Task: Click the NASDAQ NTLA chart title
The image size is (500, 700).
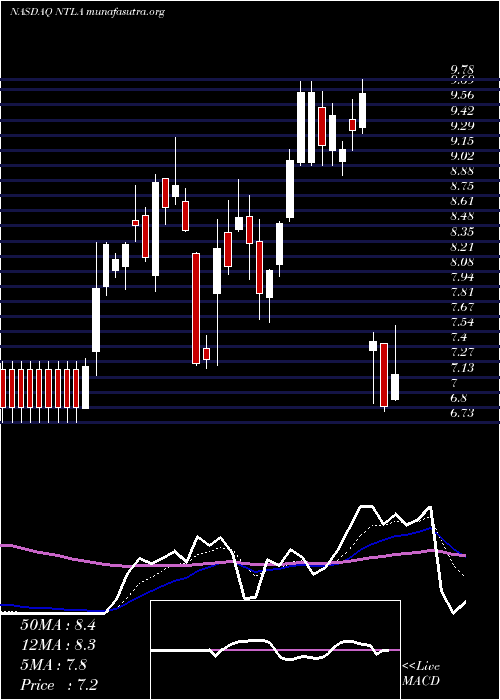Action: (x=87, y=12)
